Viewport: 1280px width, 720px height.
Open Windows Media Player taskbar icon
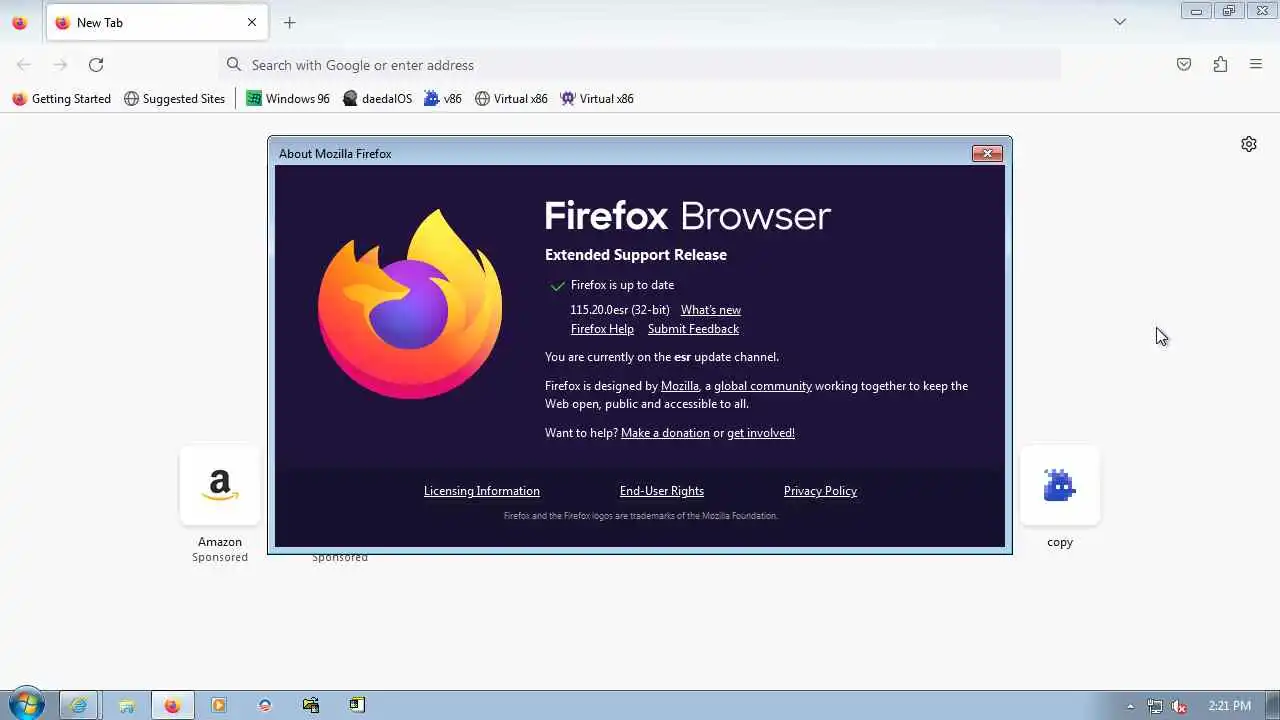[x=219, y=705]
